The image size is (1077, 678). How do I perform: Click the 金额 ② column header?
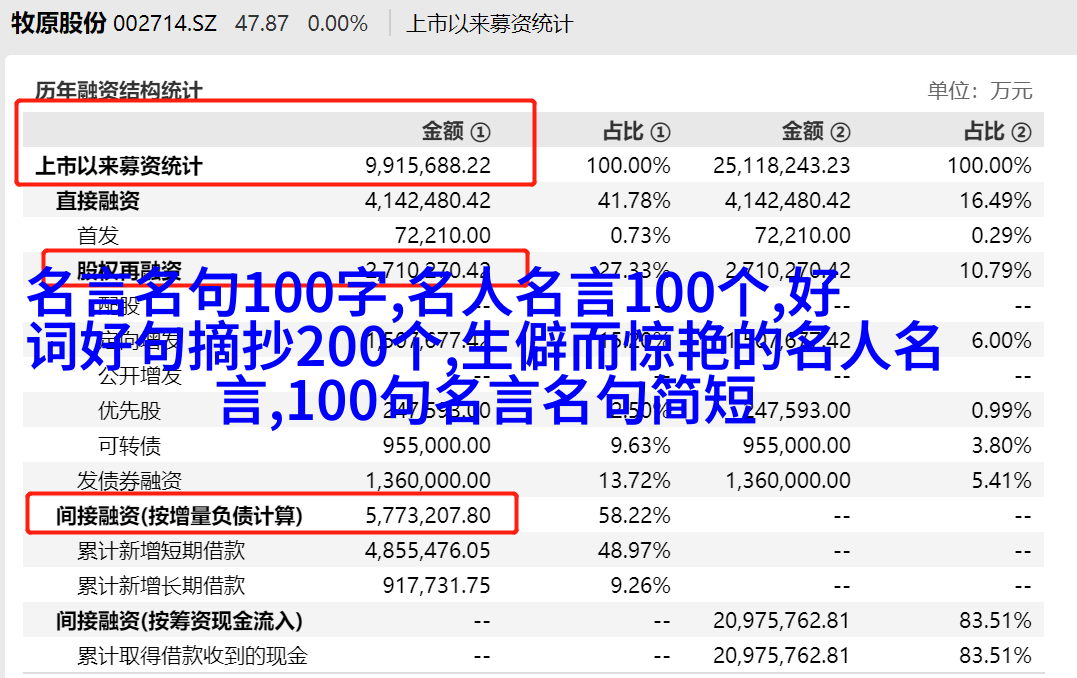[x=816, y=131]
